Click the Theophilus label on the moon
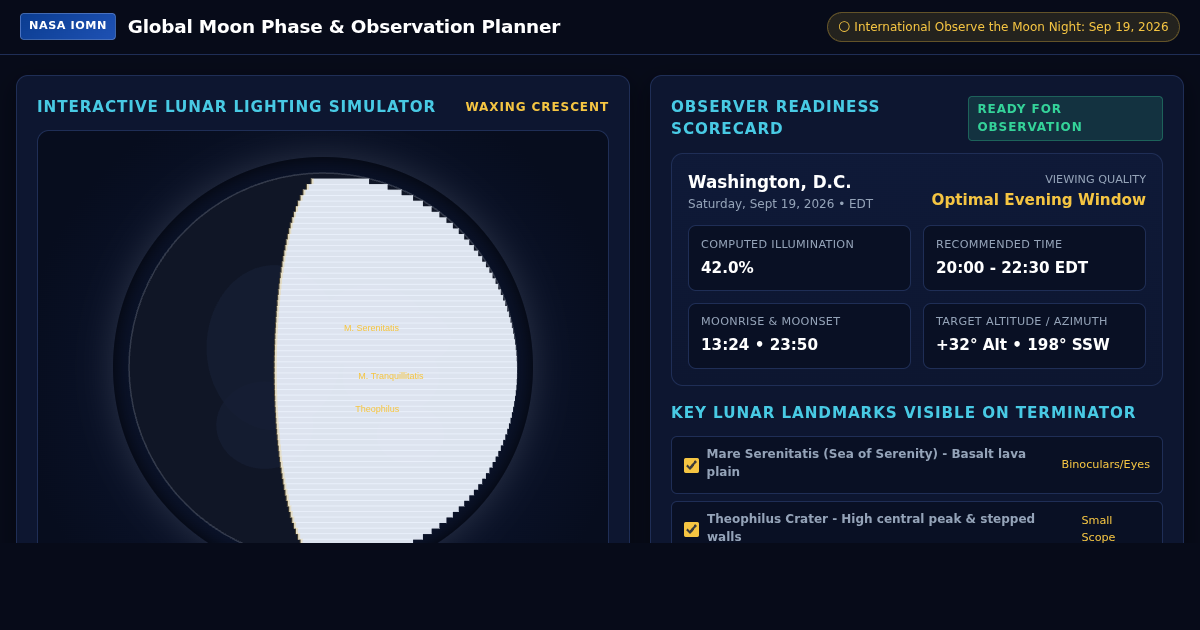Screen dimensions: 1200x630 (x=377, y=409)
